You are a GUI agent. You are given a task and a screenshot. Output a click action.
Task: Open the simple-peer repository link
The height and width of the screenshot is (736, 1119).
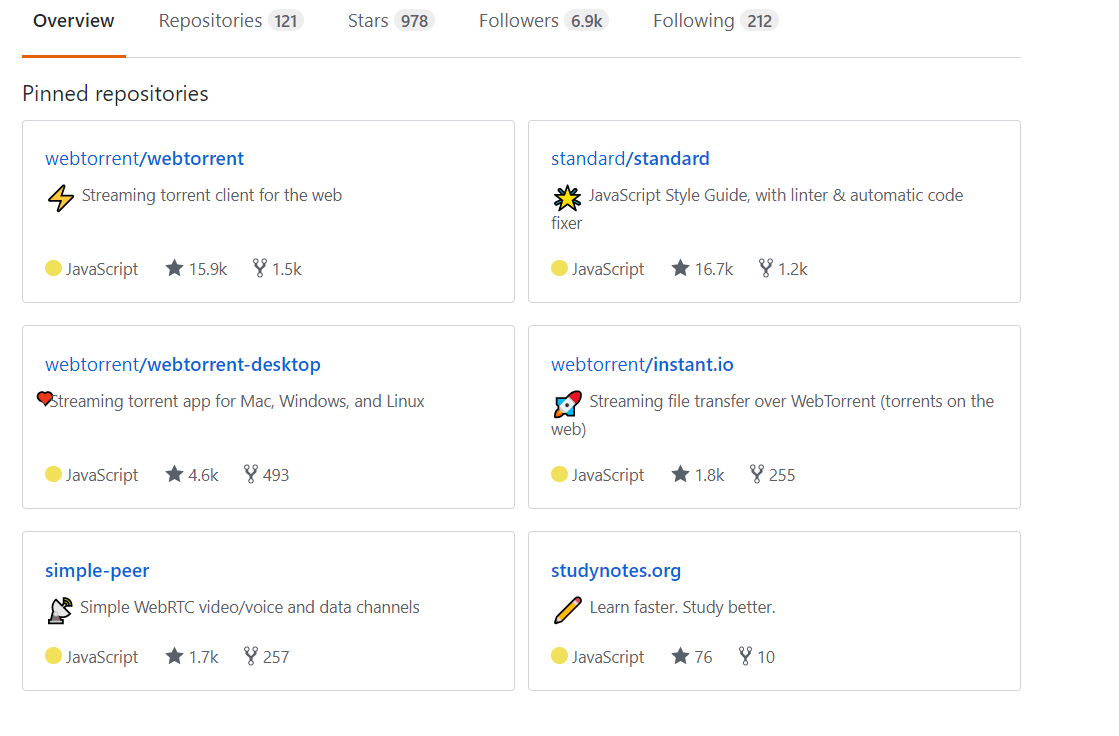97,570
